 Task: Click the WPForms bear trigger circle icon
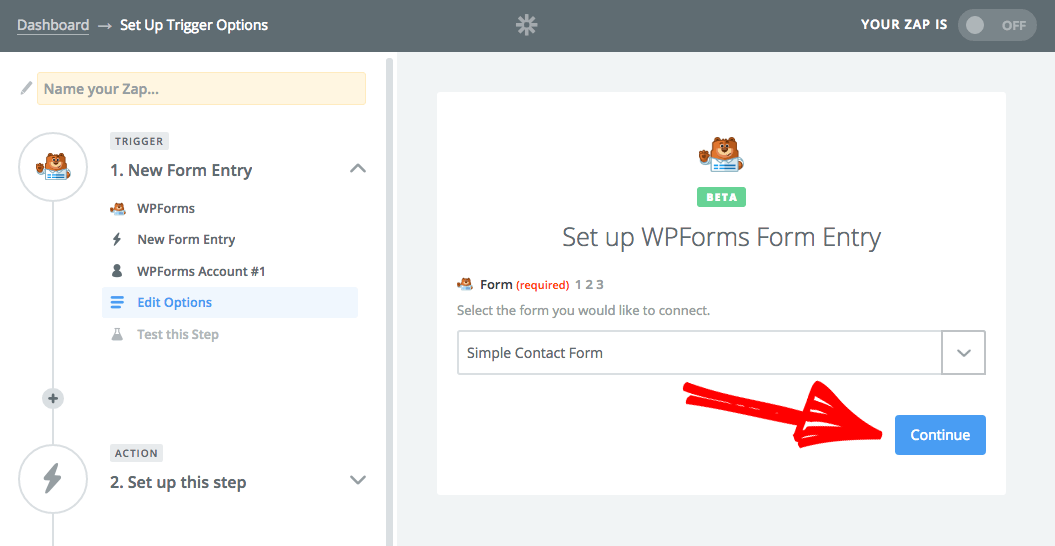pyautogui.click(x=53, y=167)
